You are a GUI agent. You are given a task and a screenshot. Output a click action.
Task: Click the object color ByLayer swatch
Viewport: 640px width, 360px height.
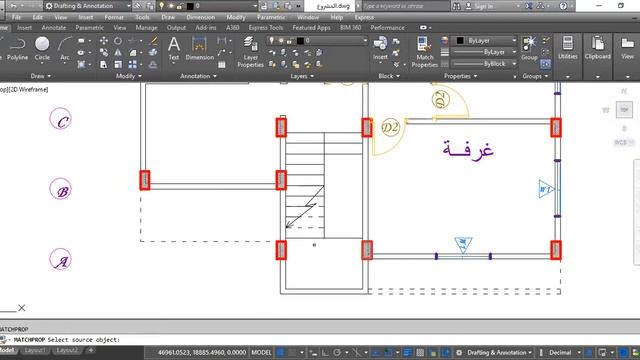point(460,40)
